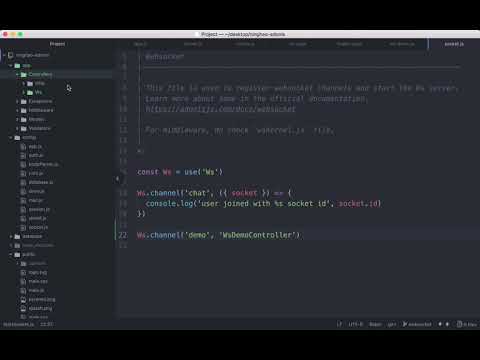480x360 pixels.
Task: Click the Ws folder icon
Action: pyautogui.click(x=30, y=93)
